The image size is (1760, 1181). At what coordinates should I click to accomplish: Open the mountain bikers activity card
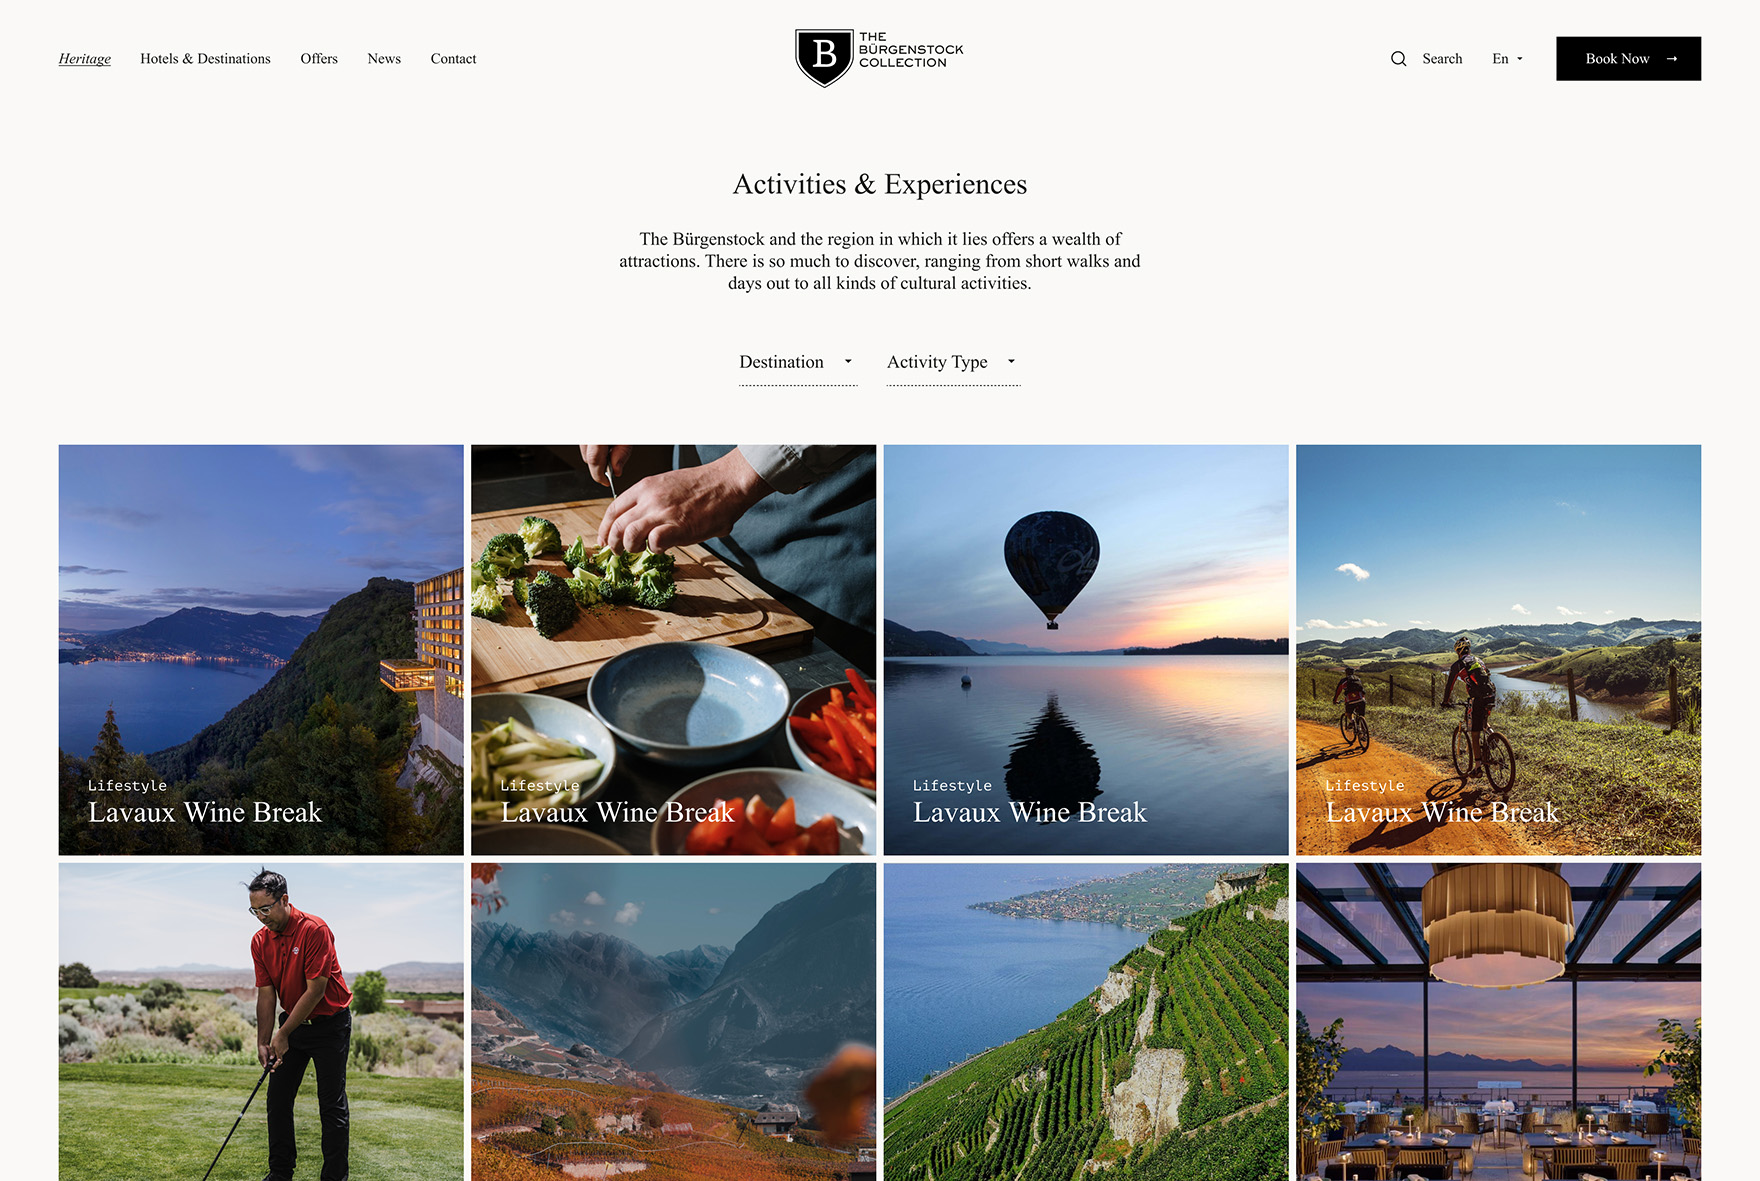(x=1498, y=650)
